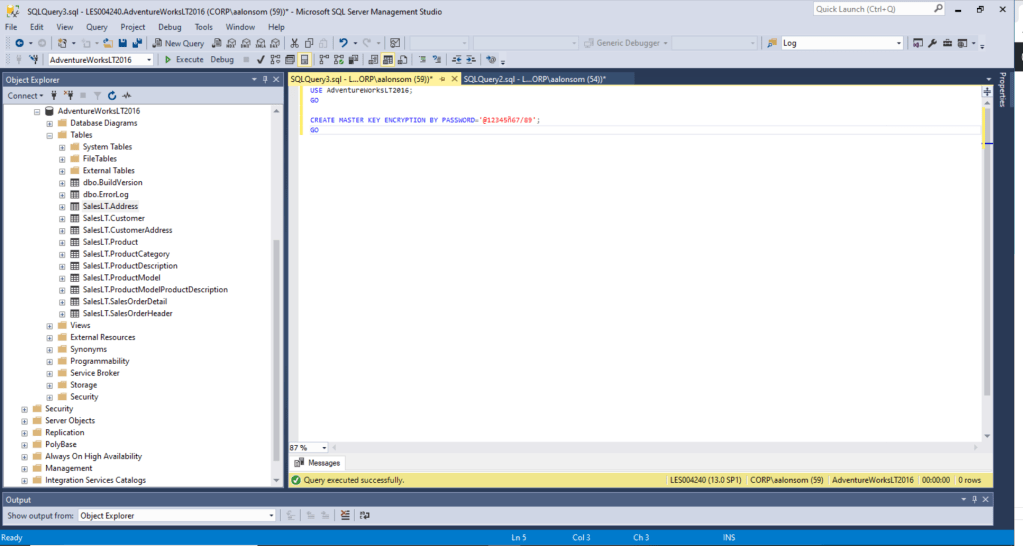Viewport: 1023px width, 546px height.
Task: Open the Query menu
Action: click(x=96, y=27)
